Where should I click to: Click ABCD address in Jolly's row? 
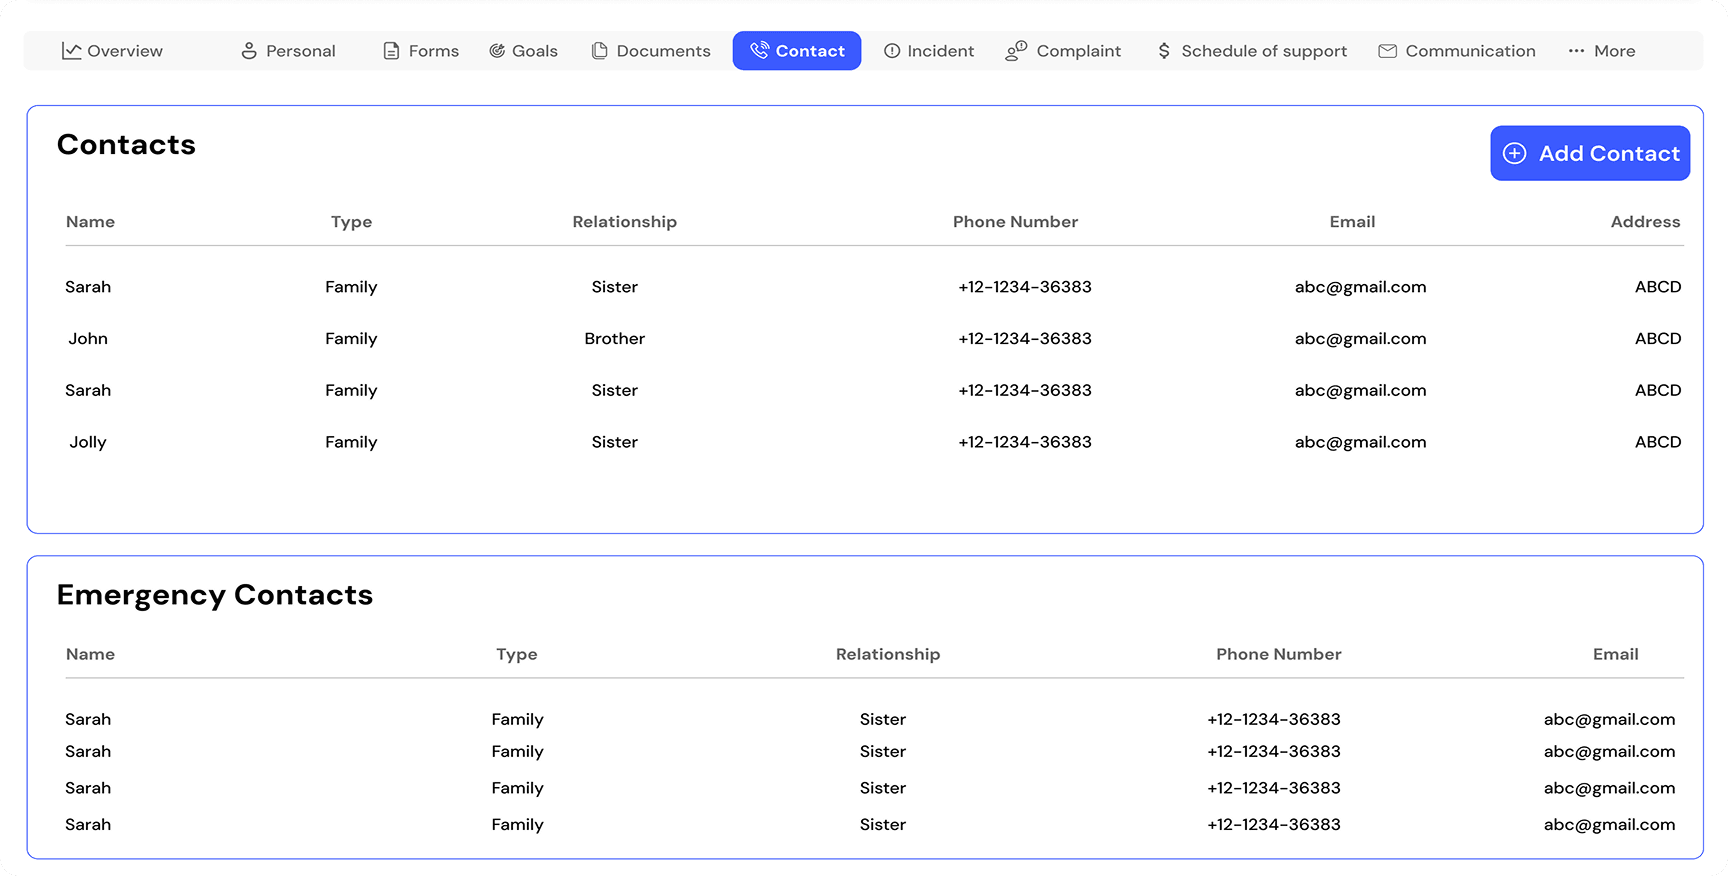point(1658,442)
